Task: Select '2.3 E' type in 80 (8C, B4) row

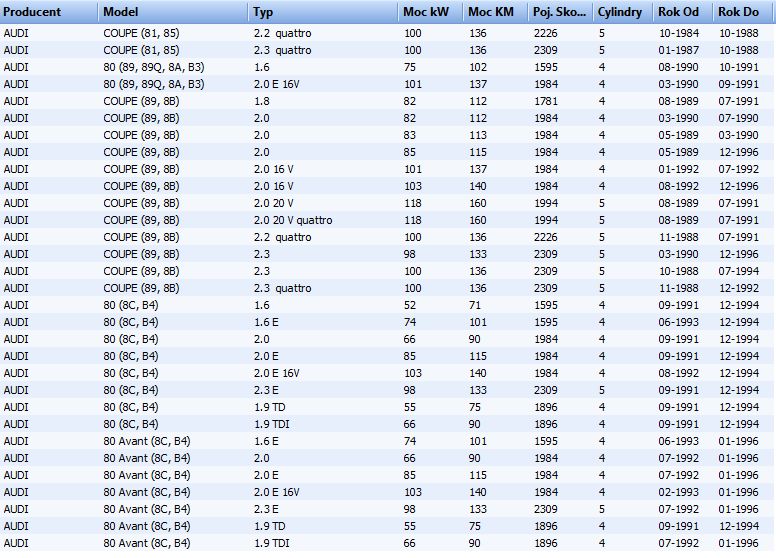Action: [266, 390]
